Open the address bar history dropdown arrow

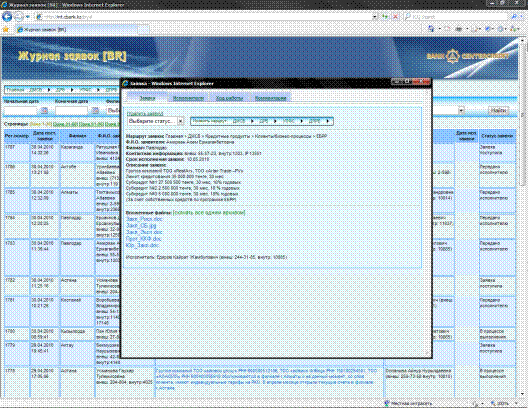pos(374,17)
